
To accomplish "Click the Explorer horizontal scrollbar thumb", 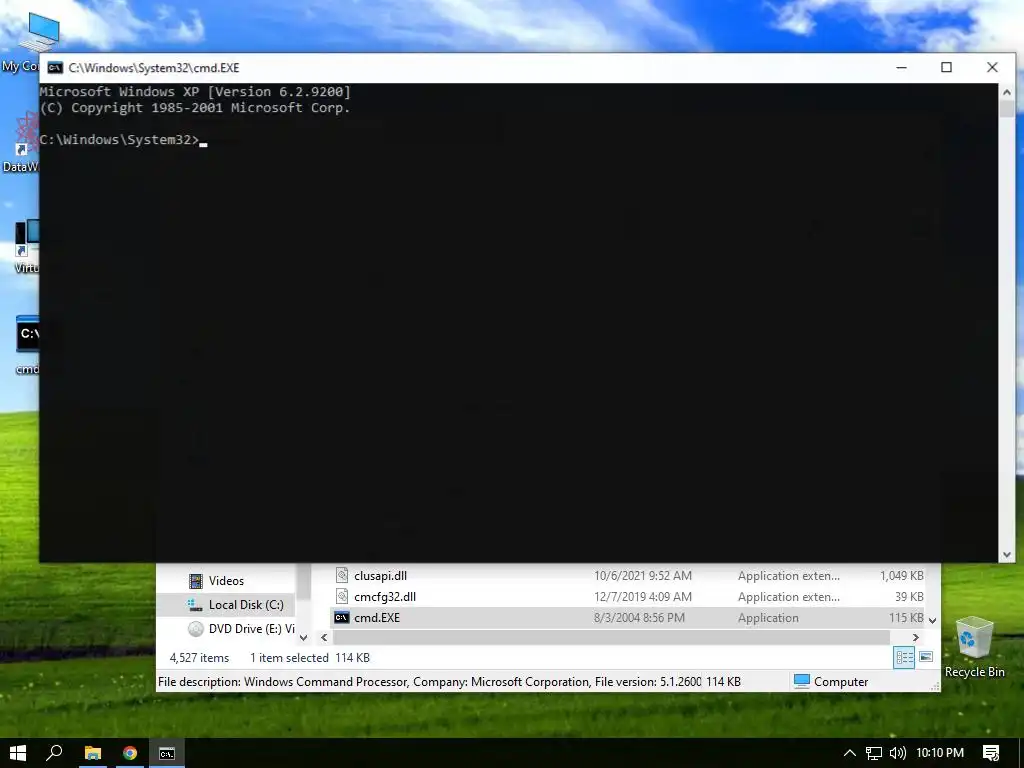I will click(611, 637).
